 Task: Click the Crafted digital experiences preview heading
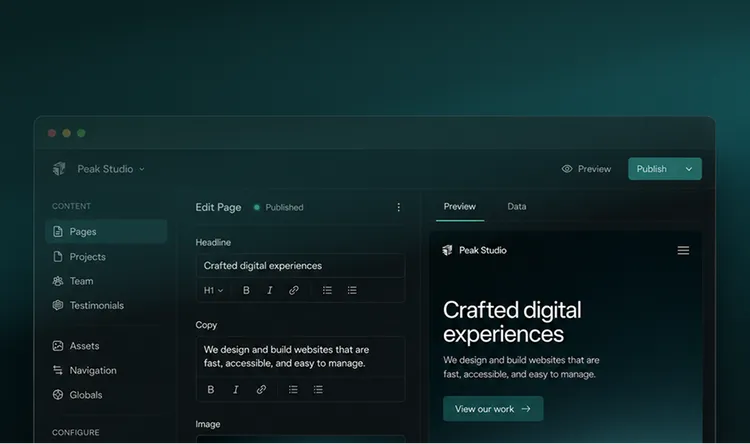click(x=512, y=322)
